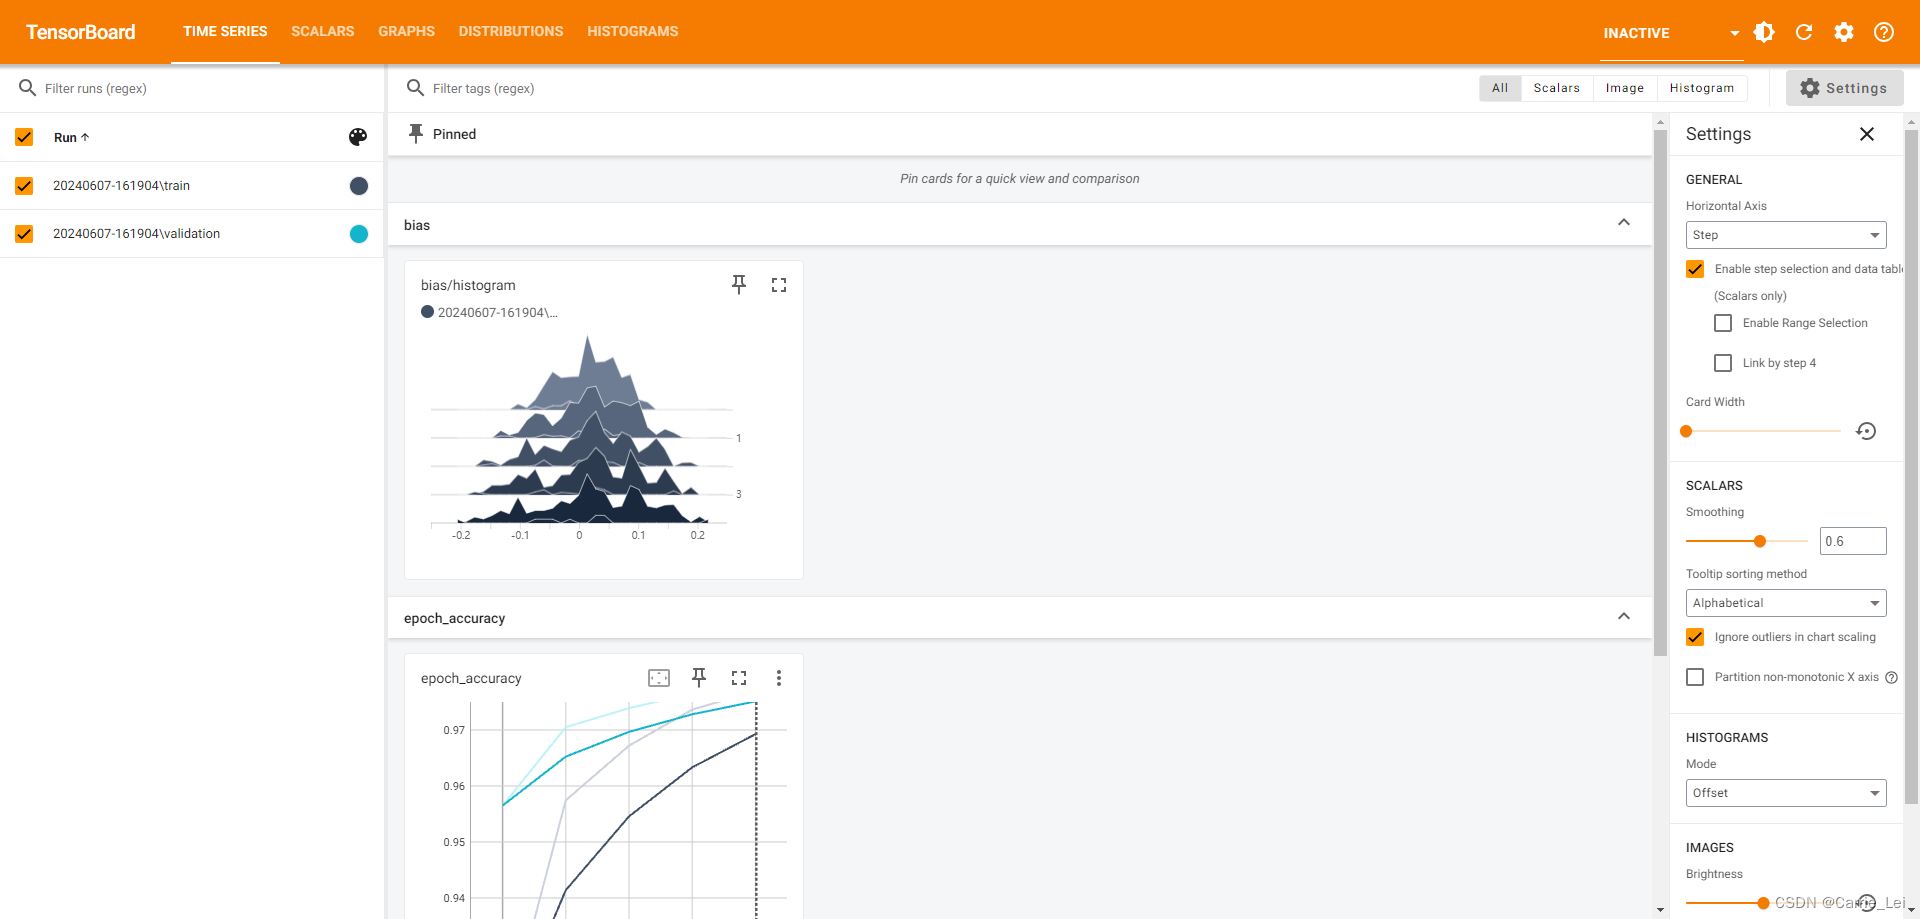Reset card width to default
1920x919 pixels.
tap(1866, 431)
